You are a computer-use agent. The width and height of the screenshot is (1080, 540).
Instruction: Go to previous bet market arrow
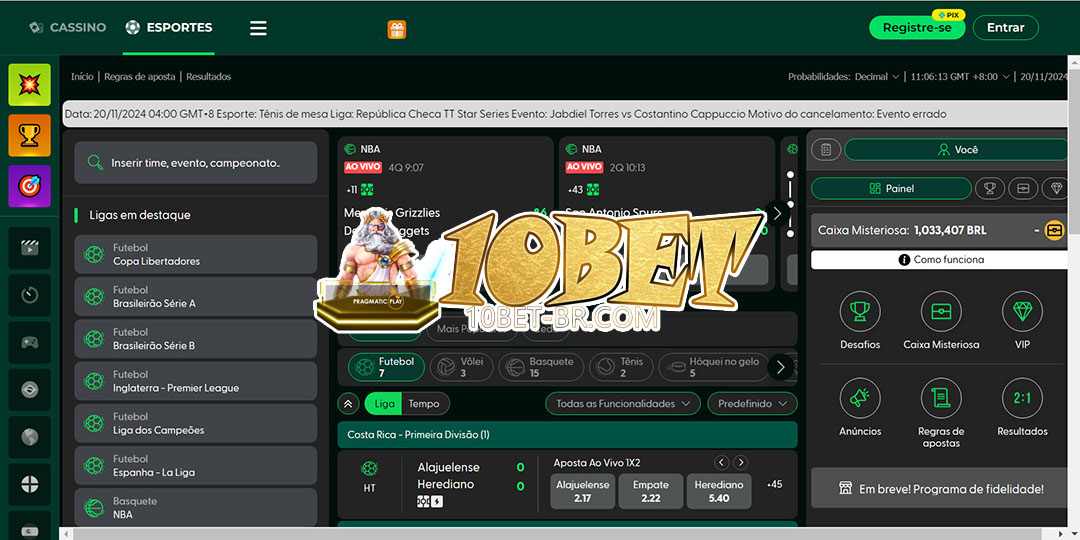pyautogui.click(x=721, y=463)
